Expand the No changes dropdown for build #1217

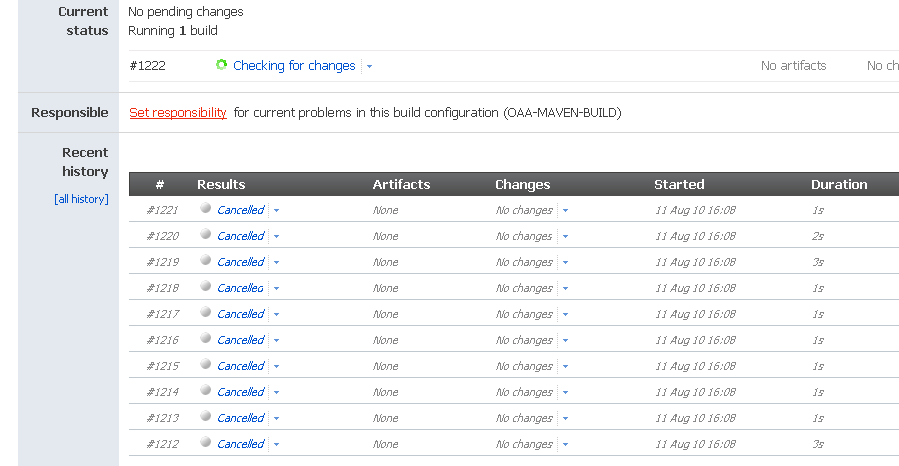pos(565,314)
